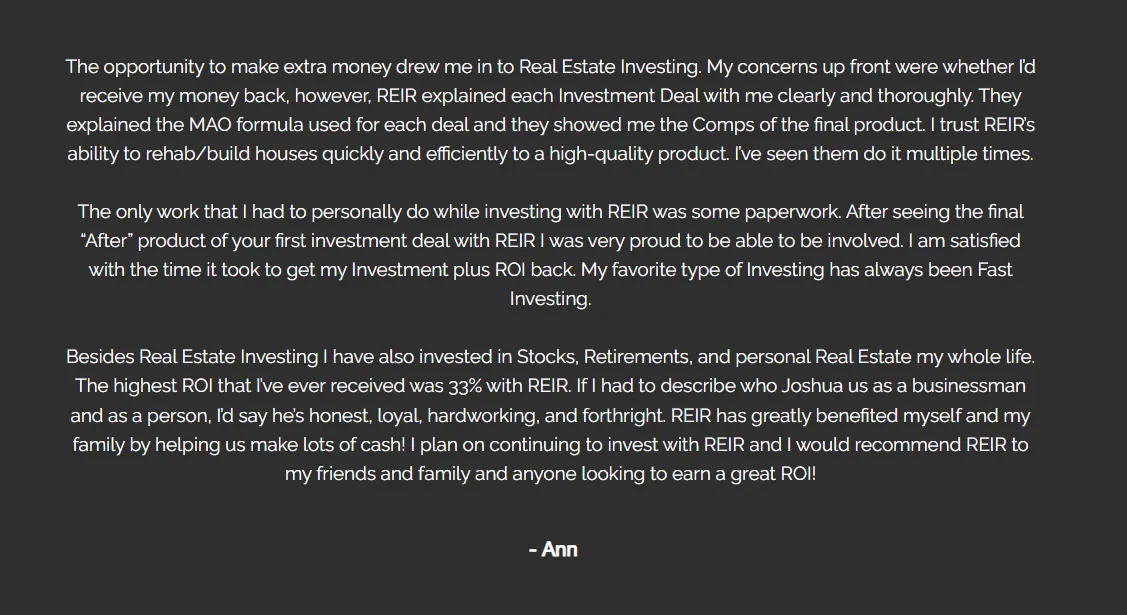Screen dimensions: 1127x615
Task: Click the words "Investment plus ROI back"
Action: 463,270
